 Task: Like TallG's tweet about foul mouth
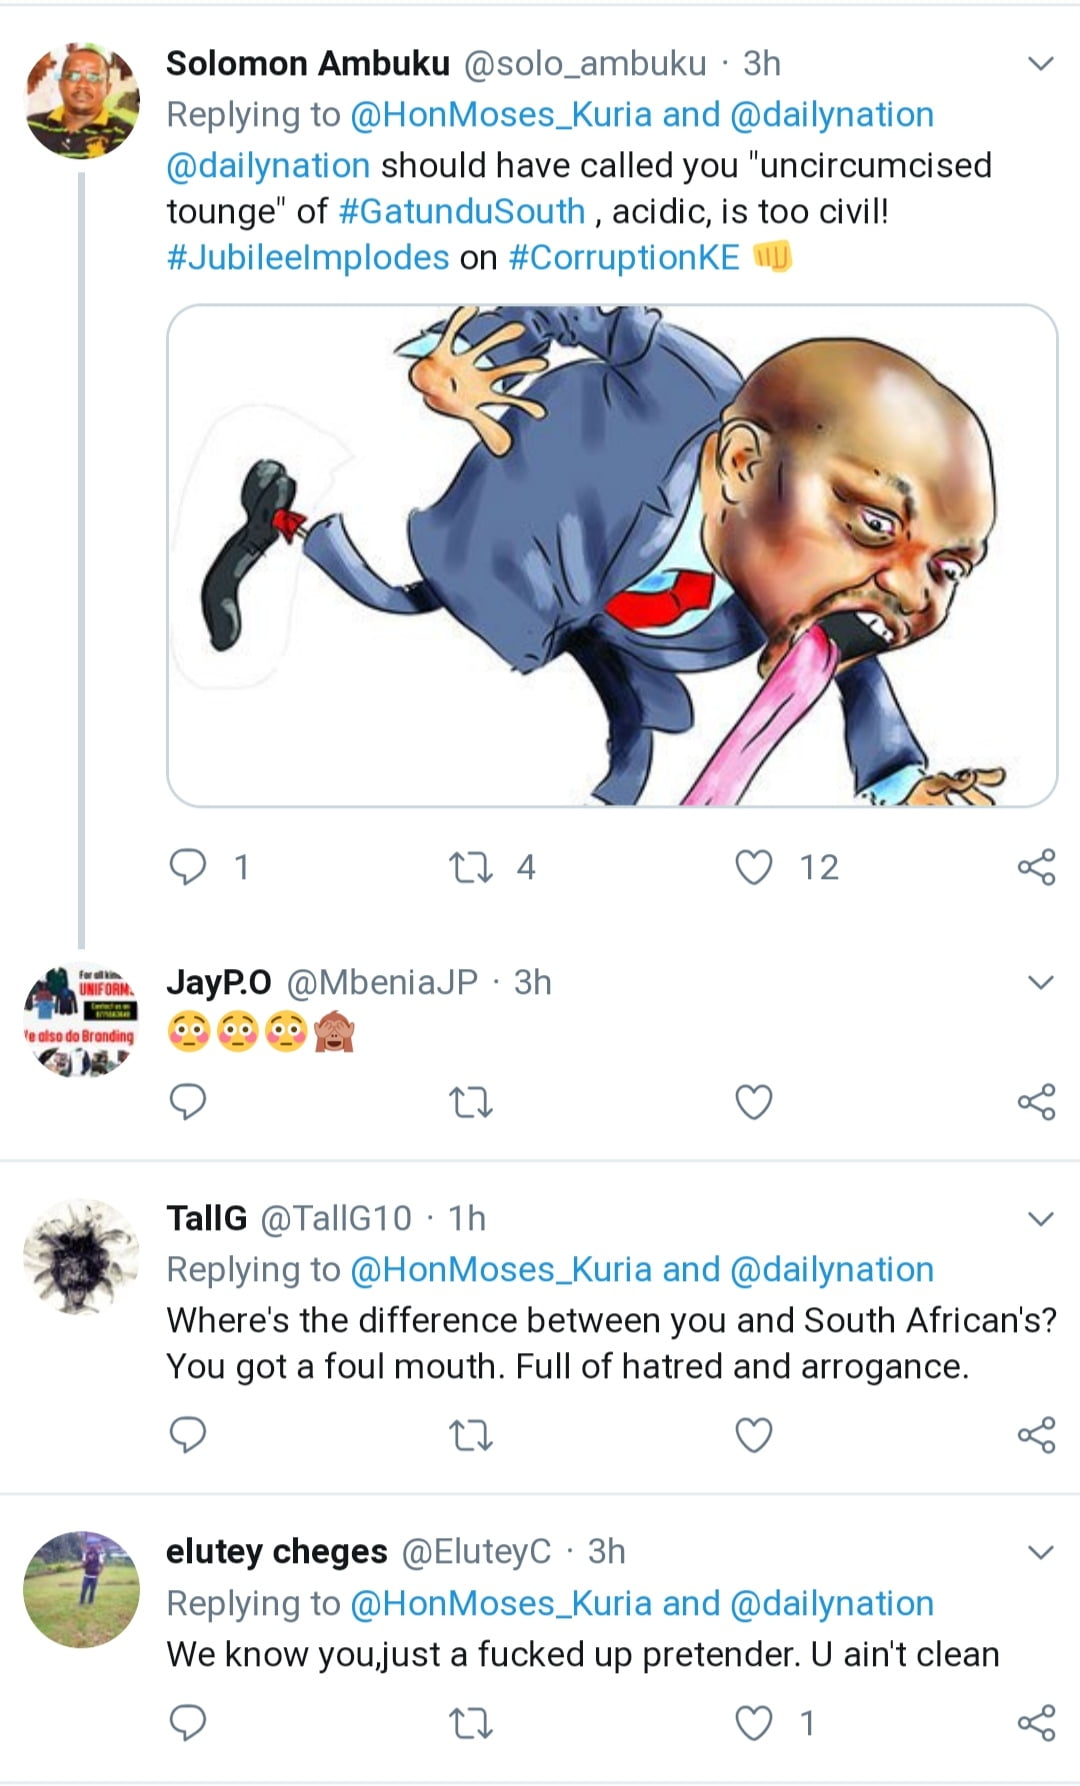[x=754, y=1436]
